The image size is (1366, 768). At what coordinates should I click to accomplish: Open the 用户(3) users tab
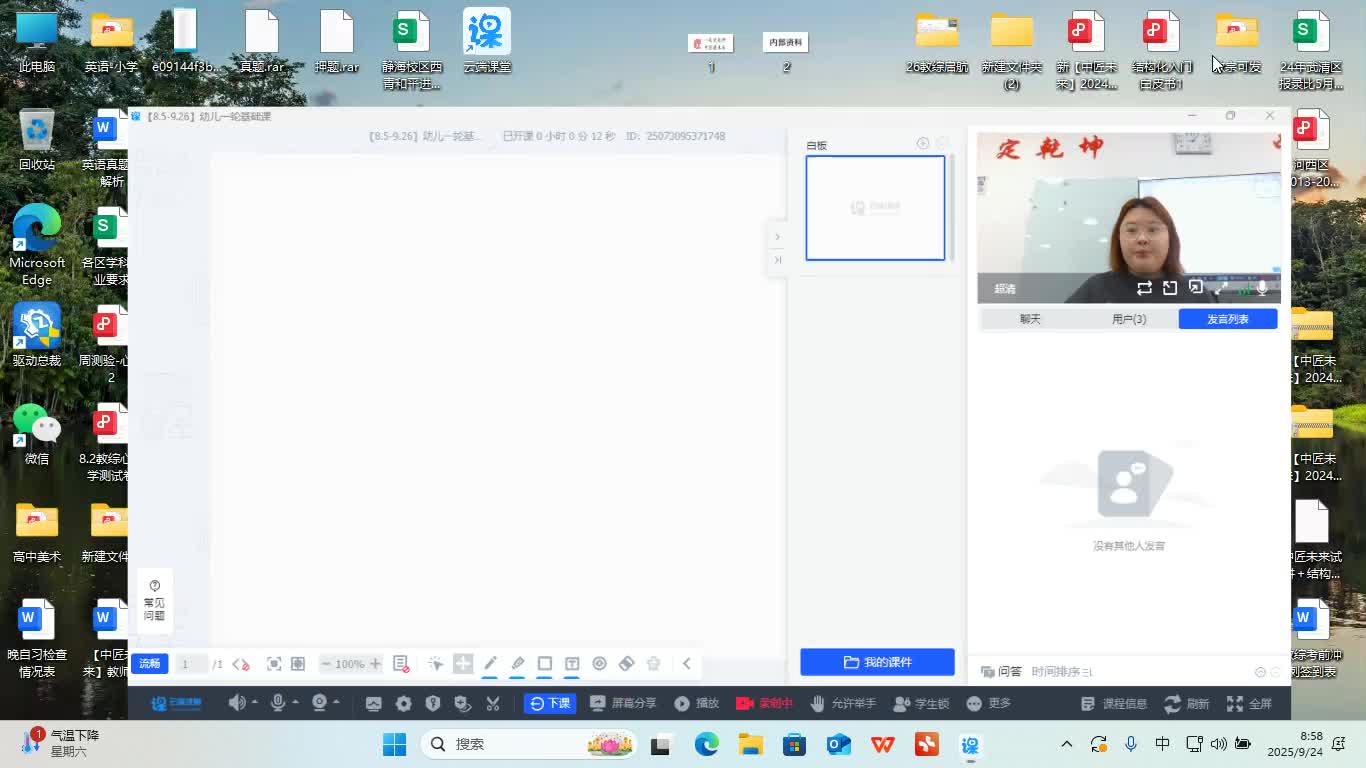point(1129,319)
